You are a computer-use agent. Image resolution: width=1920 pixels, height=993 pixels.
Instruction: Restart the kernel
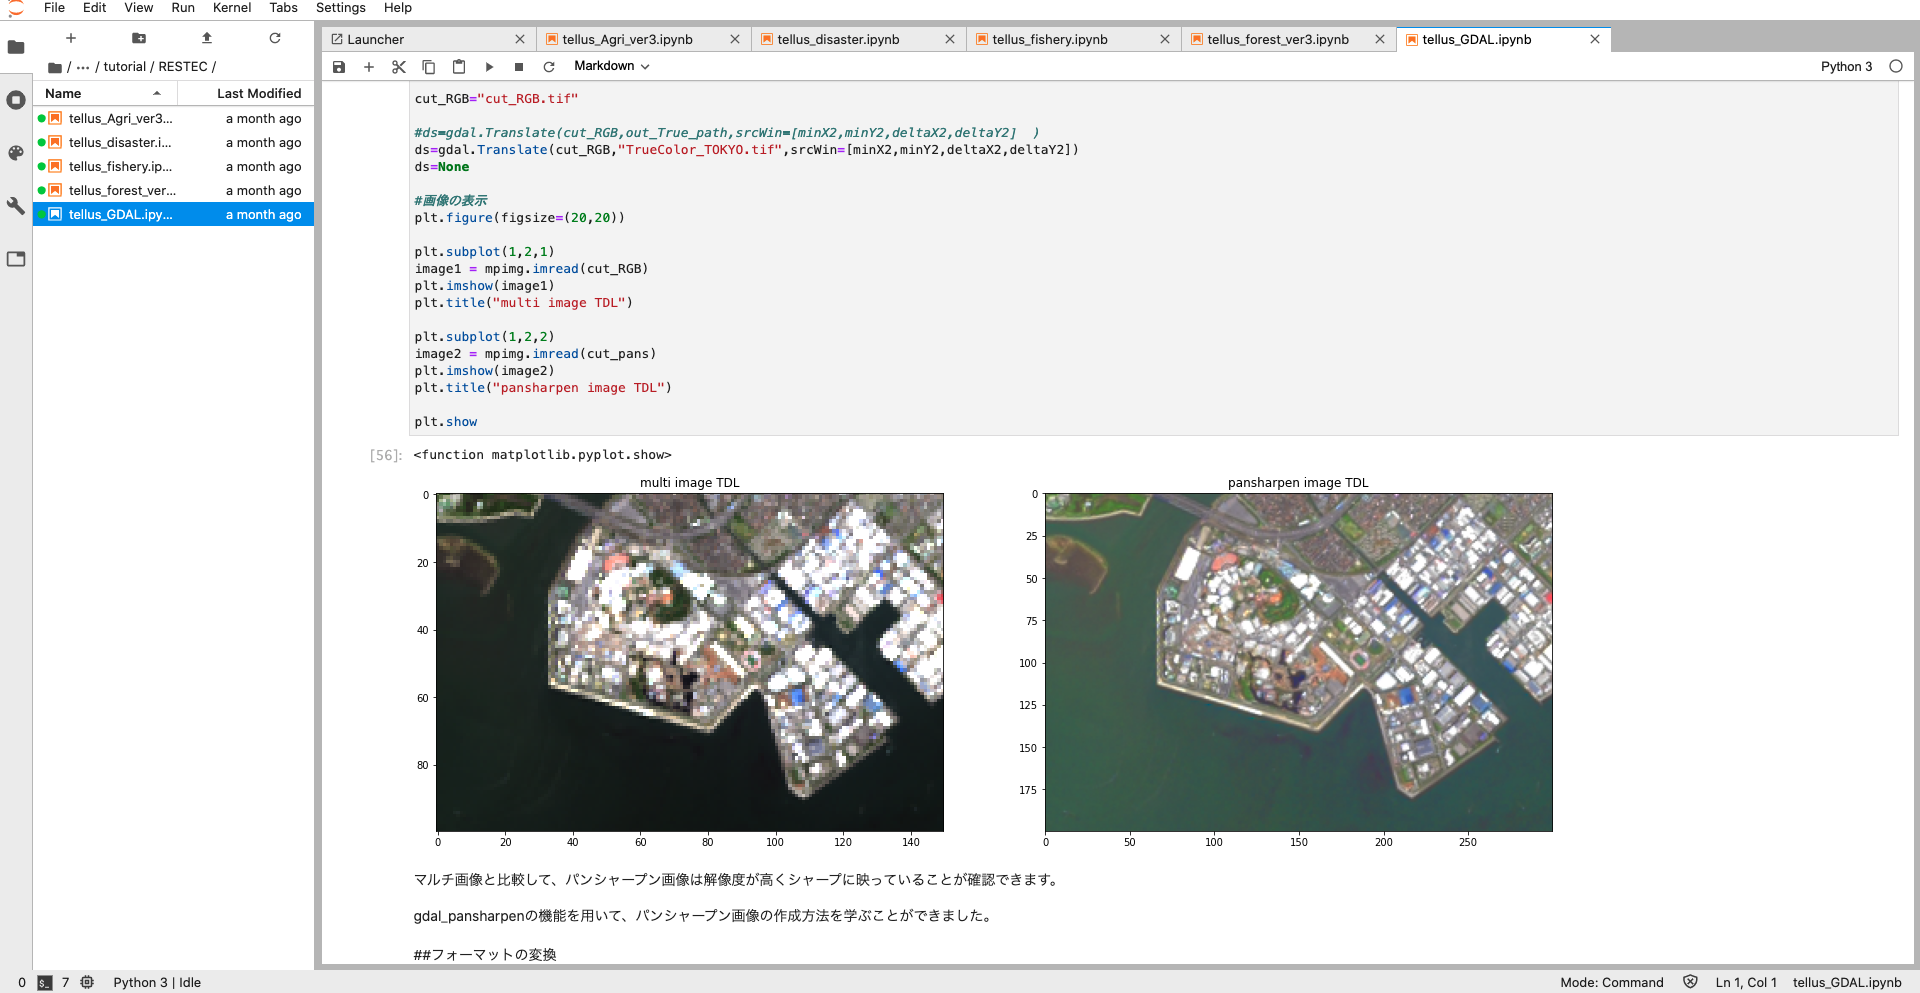549,67
